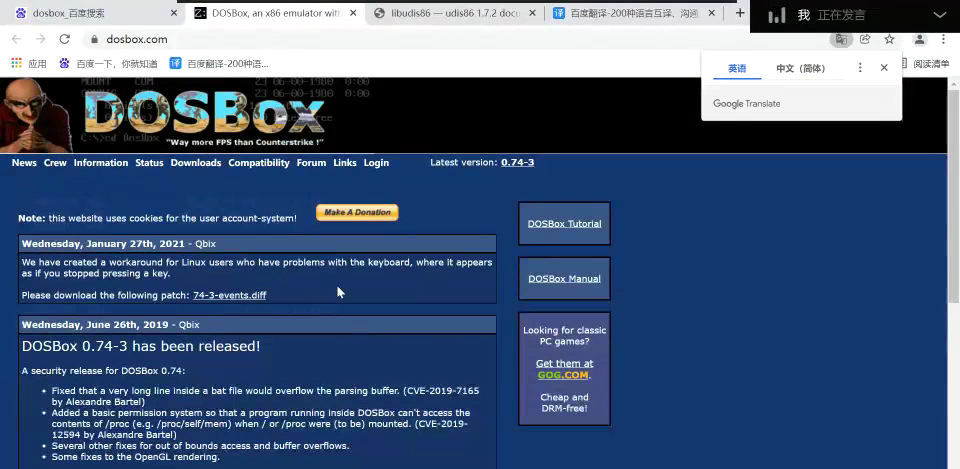Open the Compatibility menu item
The height and width of the screenshot is (469, 960).
pyautogui.click(x=259, y=163)
